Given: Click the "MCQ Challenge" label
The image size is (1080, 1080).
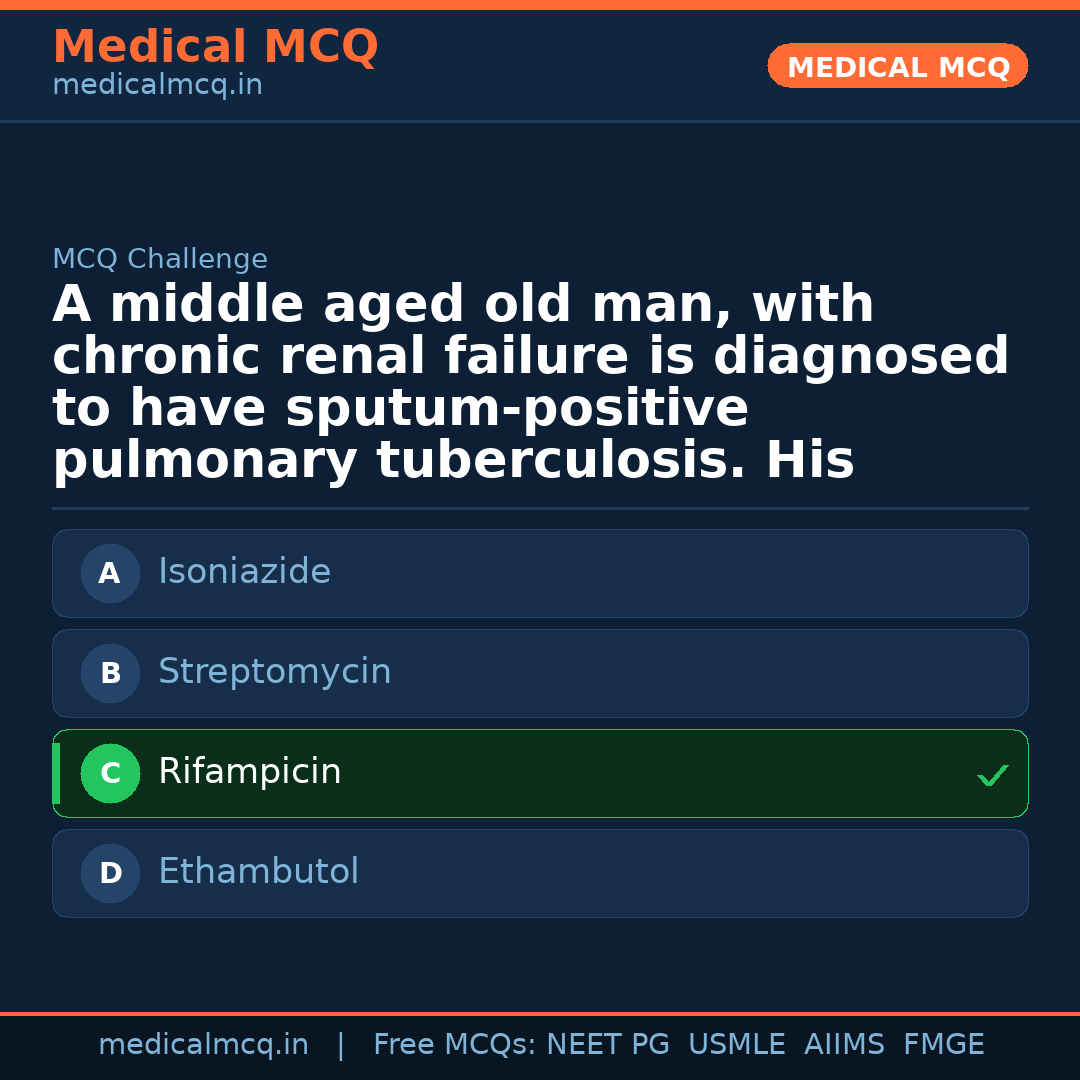Looking at the screenshot, I should tap(160, 259).
